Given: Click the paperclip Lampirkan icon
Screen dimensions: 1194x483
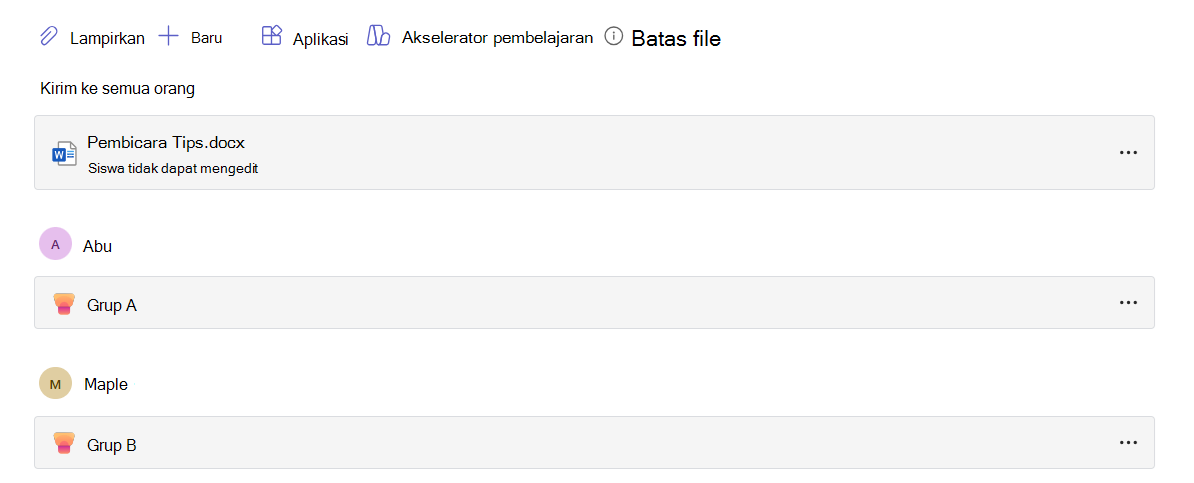Looking at the screenshot, I should pyautogui.click(x=49, y=37).
